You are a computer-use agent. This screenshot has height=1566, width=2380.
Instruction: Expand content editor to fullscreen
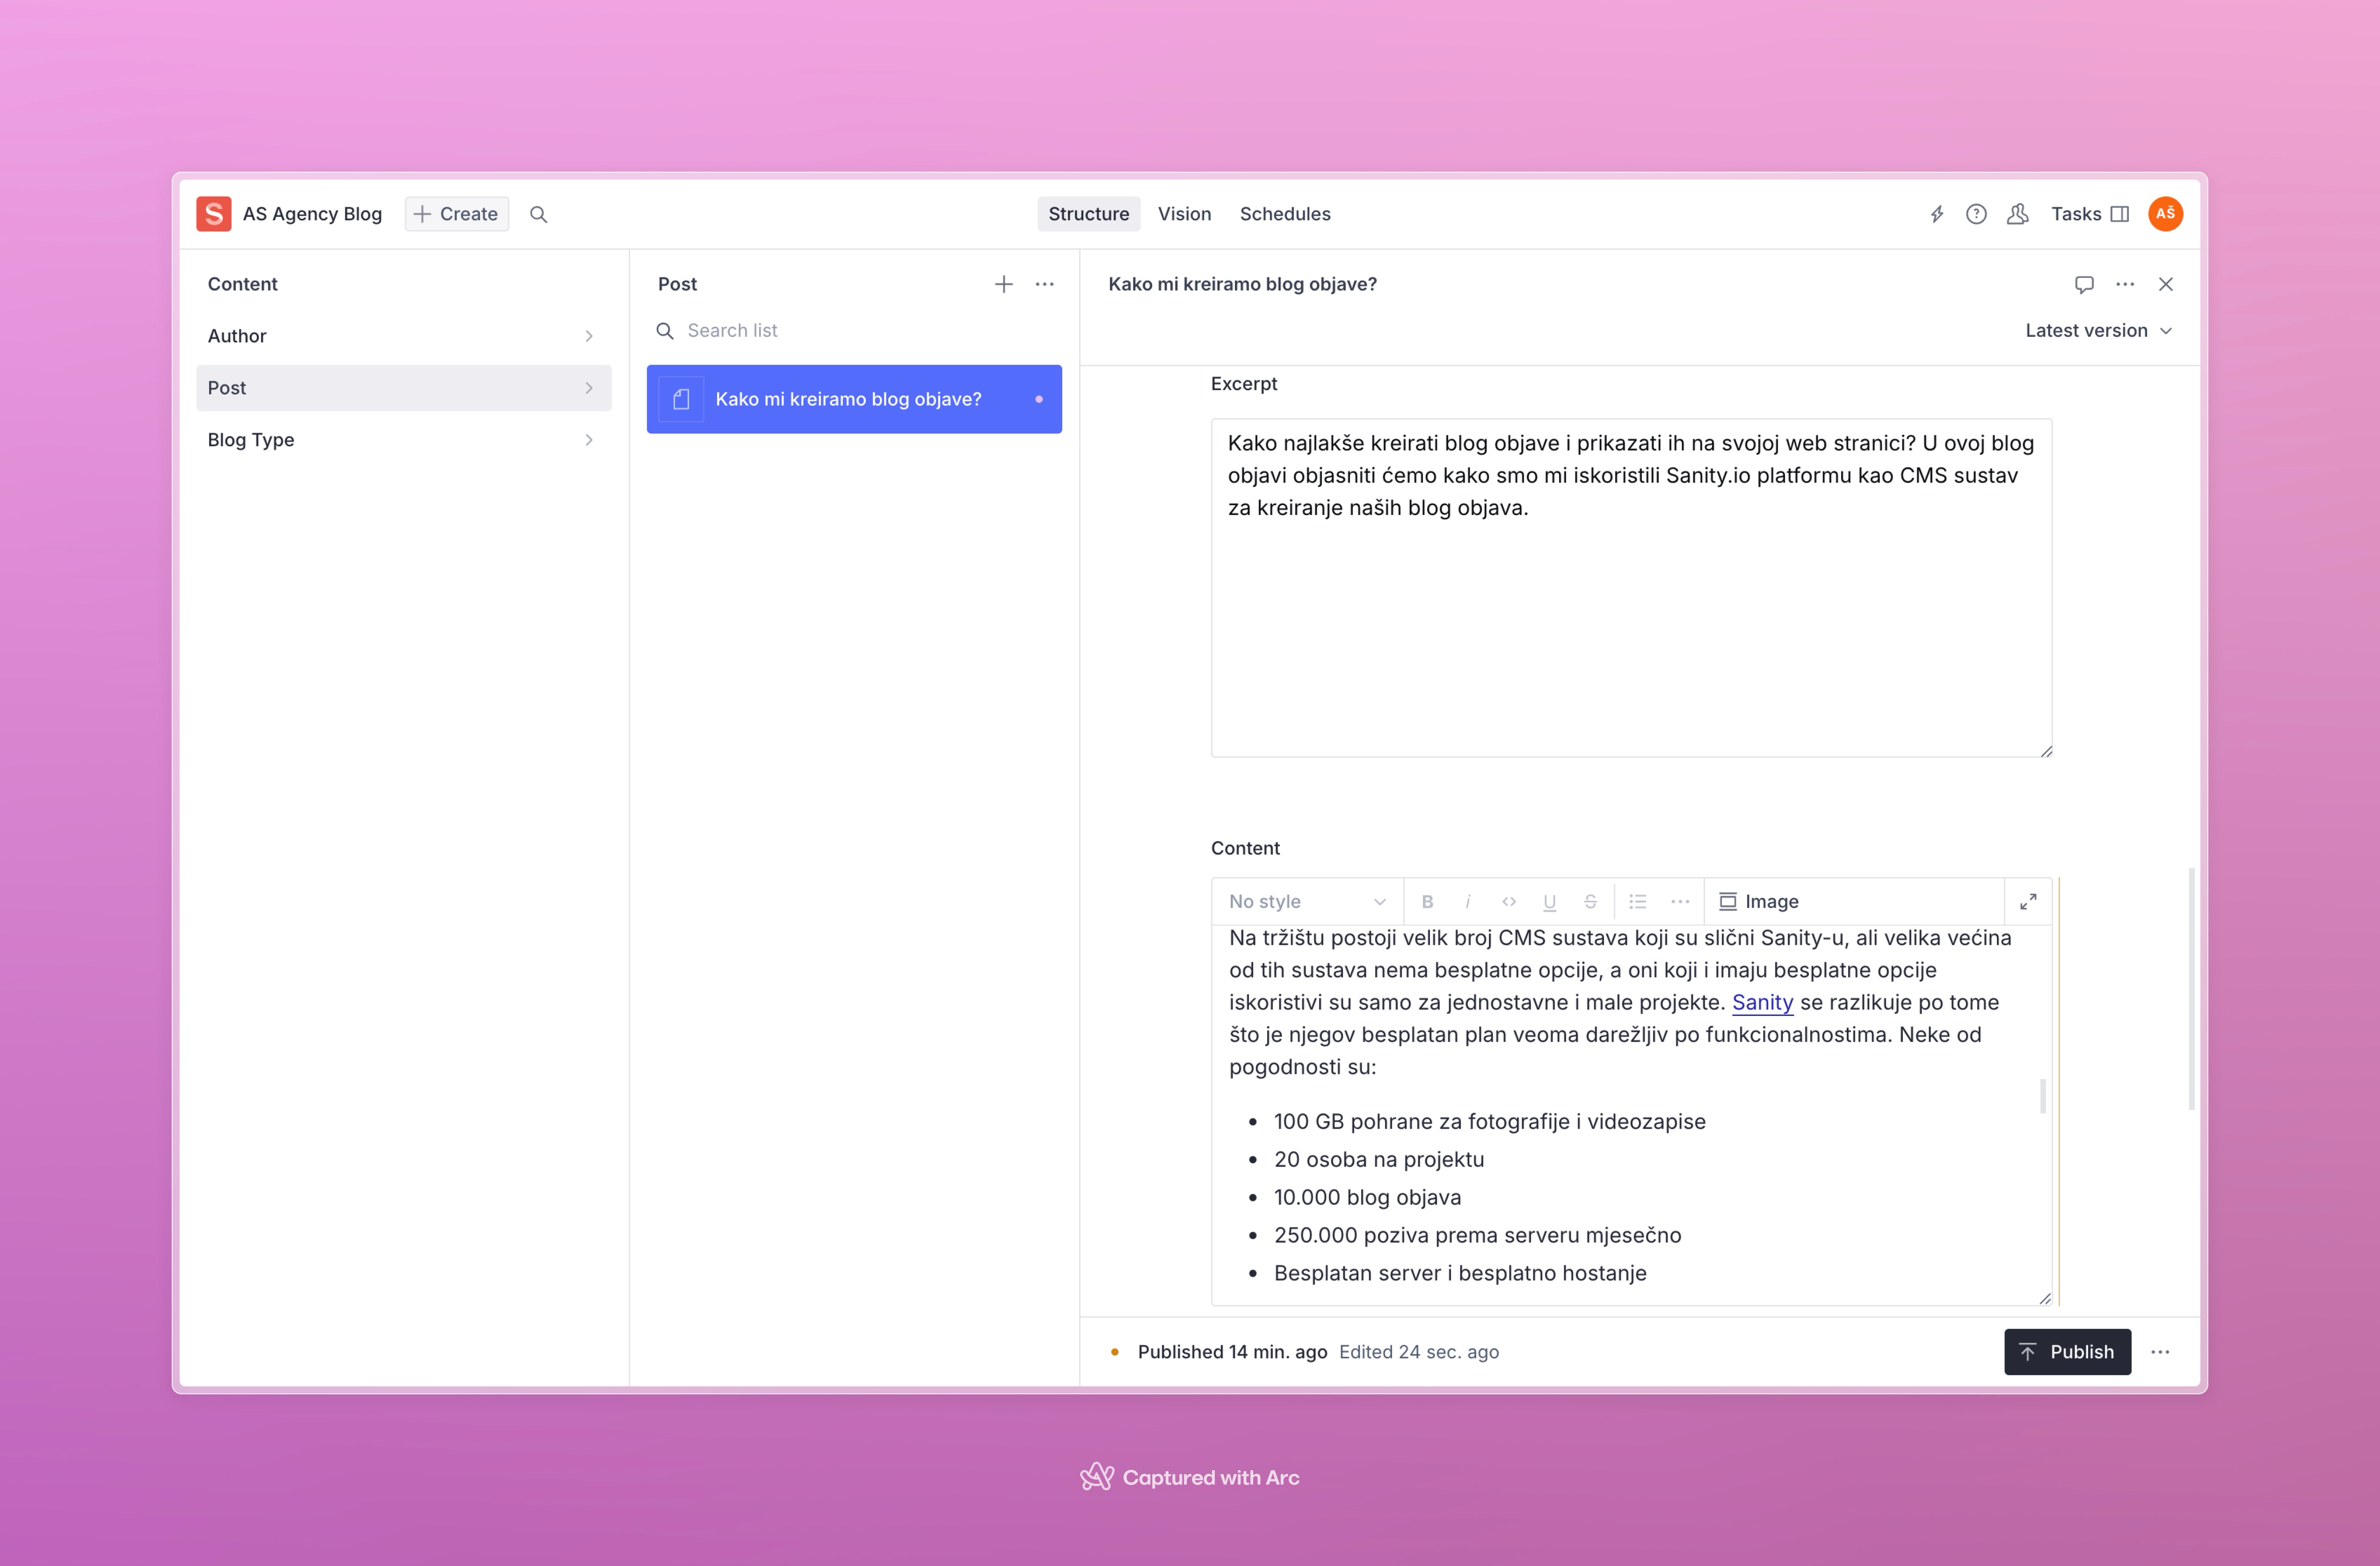click(x=2028, y=901)
